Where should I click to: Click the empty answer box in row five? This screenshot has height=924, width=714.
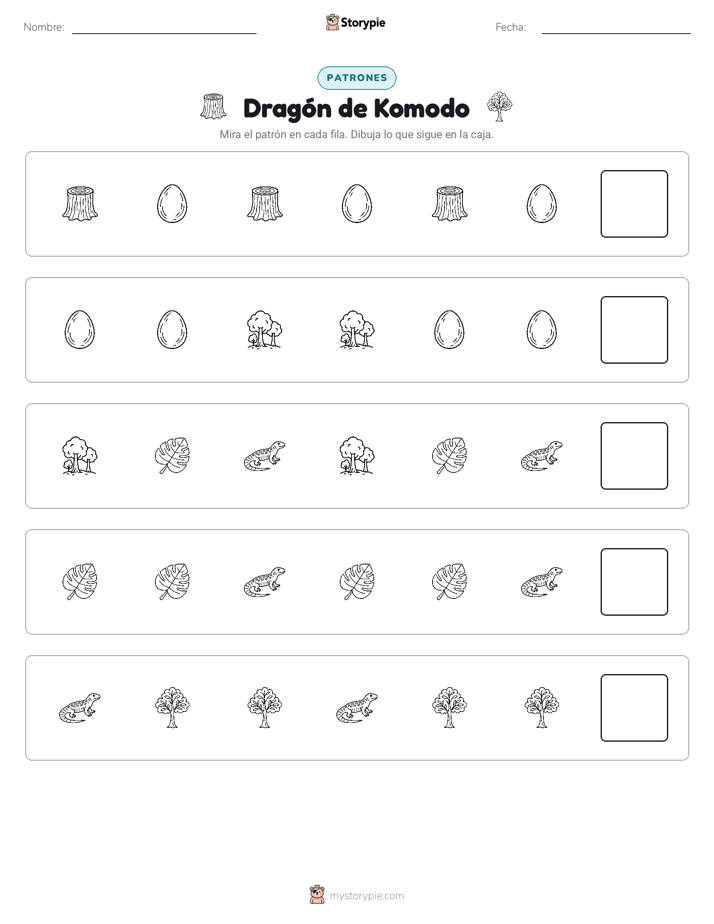[x=634, y=708]
